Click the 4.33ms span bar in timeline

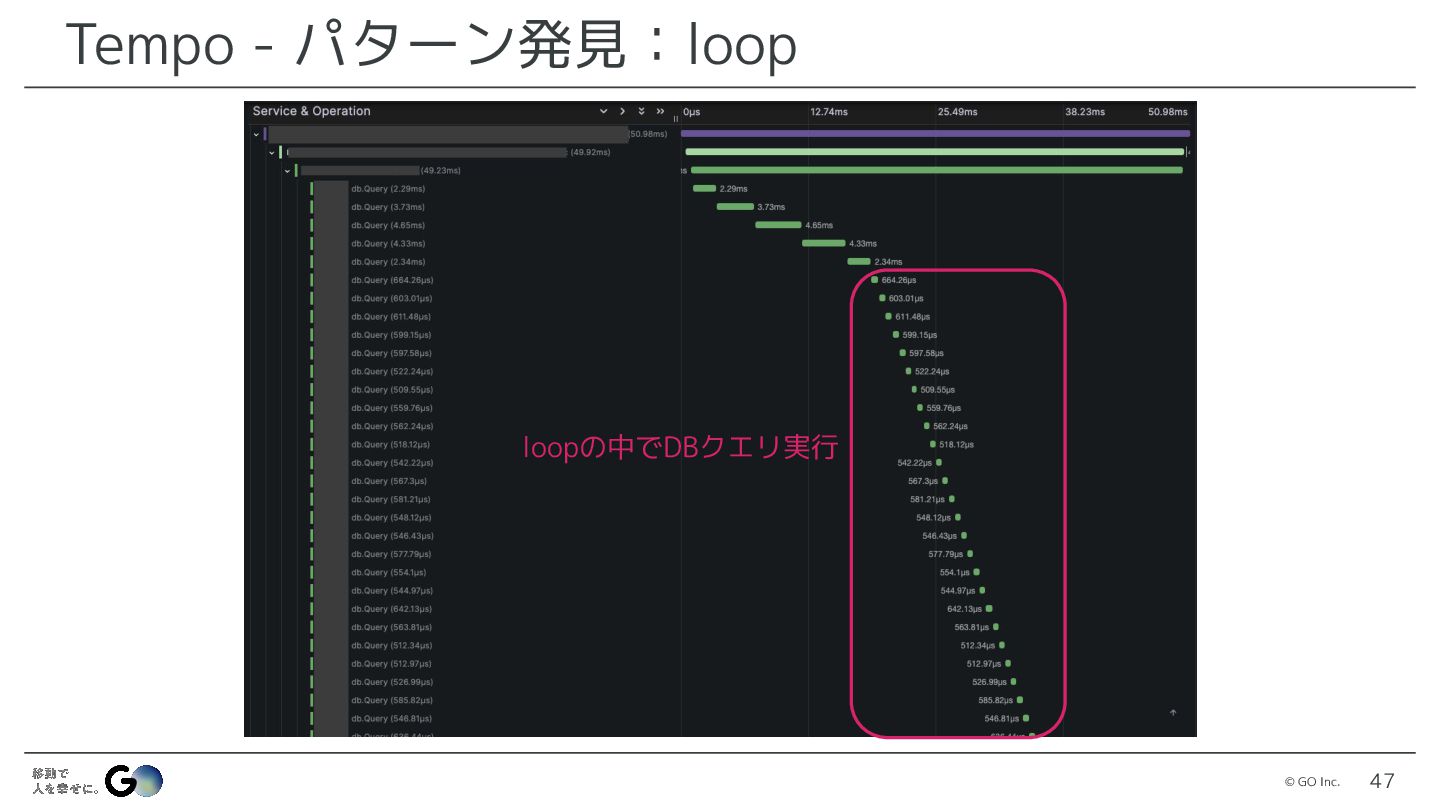(x=824, y=243)
